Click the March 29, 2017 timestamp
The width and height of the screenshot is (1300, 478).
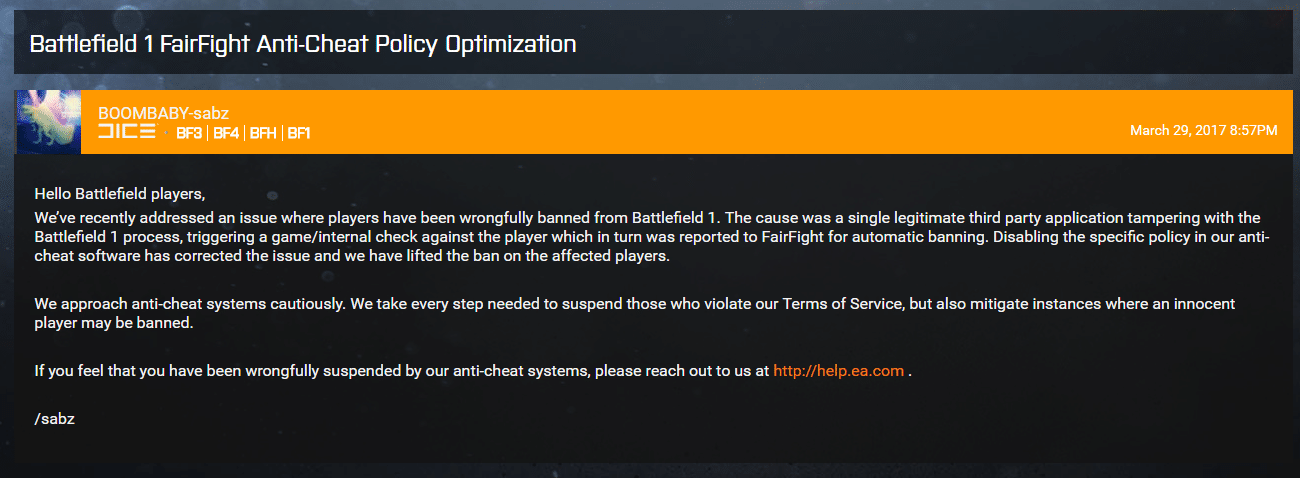click(x=1203, y=131)
